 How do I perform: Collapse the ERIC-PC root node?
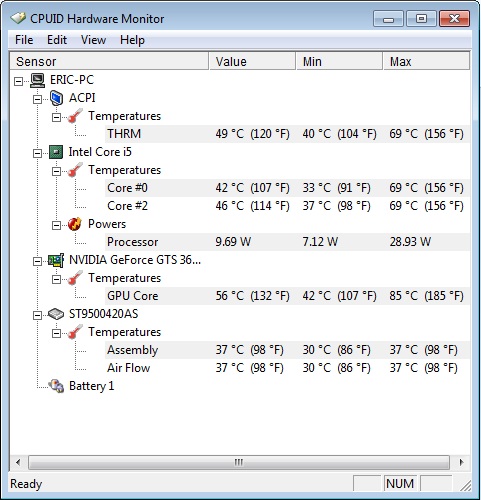coord(19,81)
